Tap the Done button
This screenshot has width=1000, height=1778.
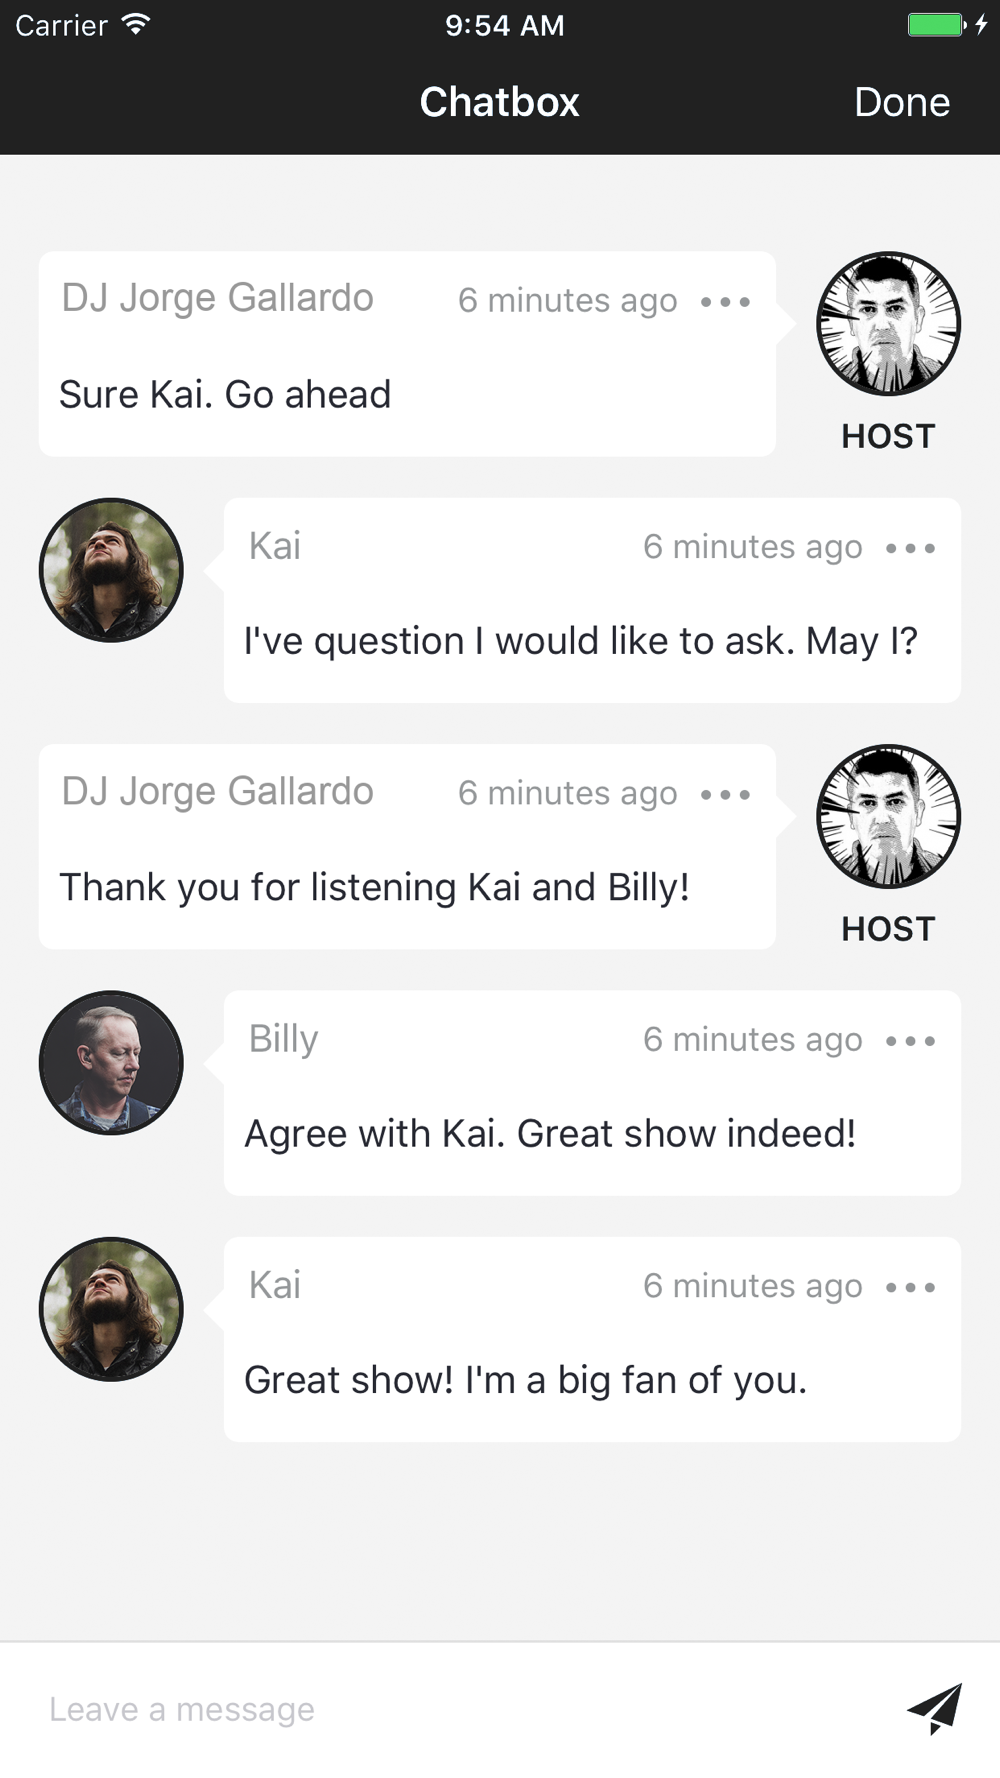pos(902,102)
